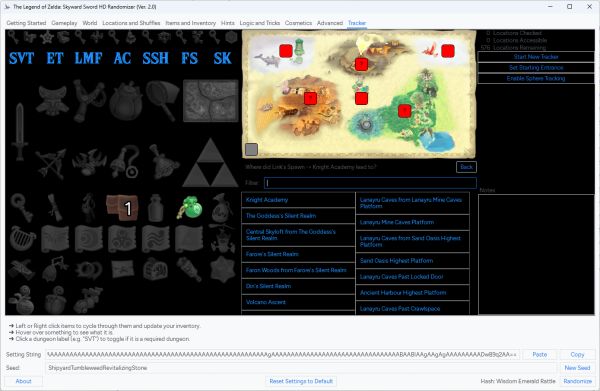
Task: Click the green wallet pouch icon
Action: pyautogui.click(x=190, y=208)
